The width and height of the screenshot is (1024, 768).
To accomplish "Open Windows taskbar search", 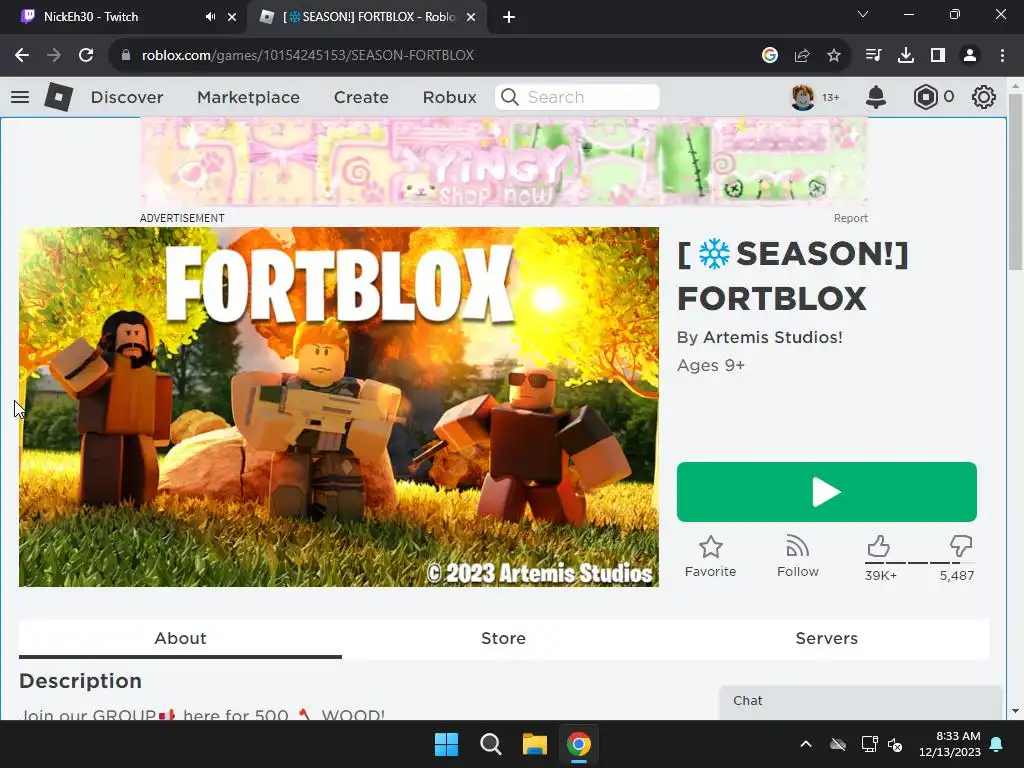I will click(490, 744).
